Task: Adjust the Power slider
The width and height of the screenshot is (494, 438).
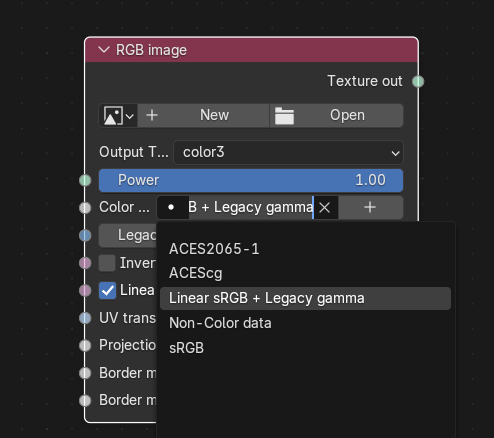Action: pyautogui.click(x=251, y=180)
